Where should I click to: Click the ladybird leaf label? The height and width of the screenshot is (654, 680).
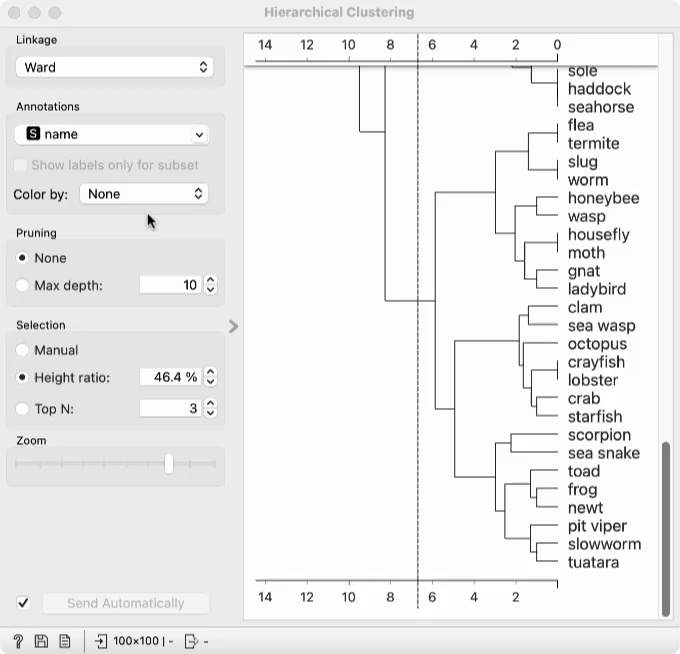coord(597,289)
